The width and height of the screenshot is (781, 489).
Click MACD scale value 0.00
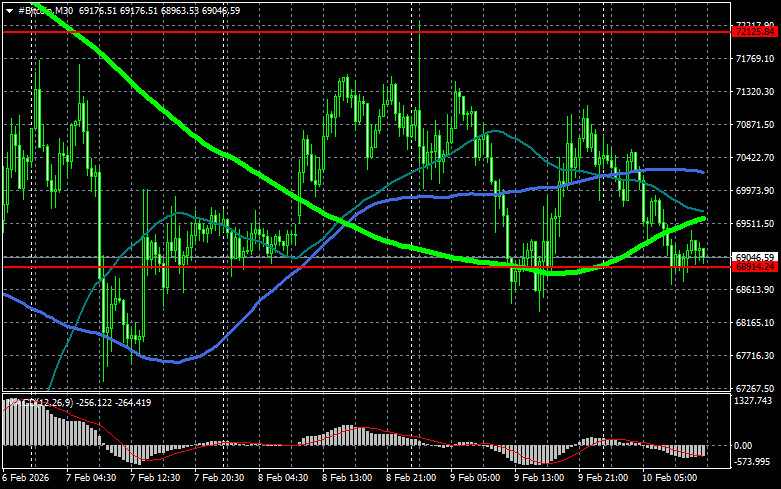click(x=743, y=446)
